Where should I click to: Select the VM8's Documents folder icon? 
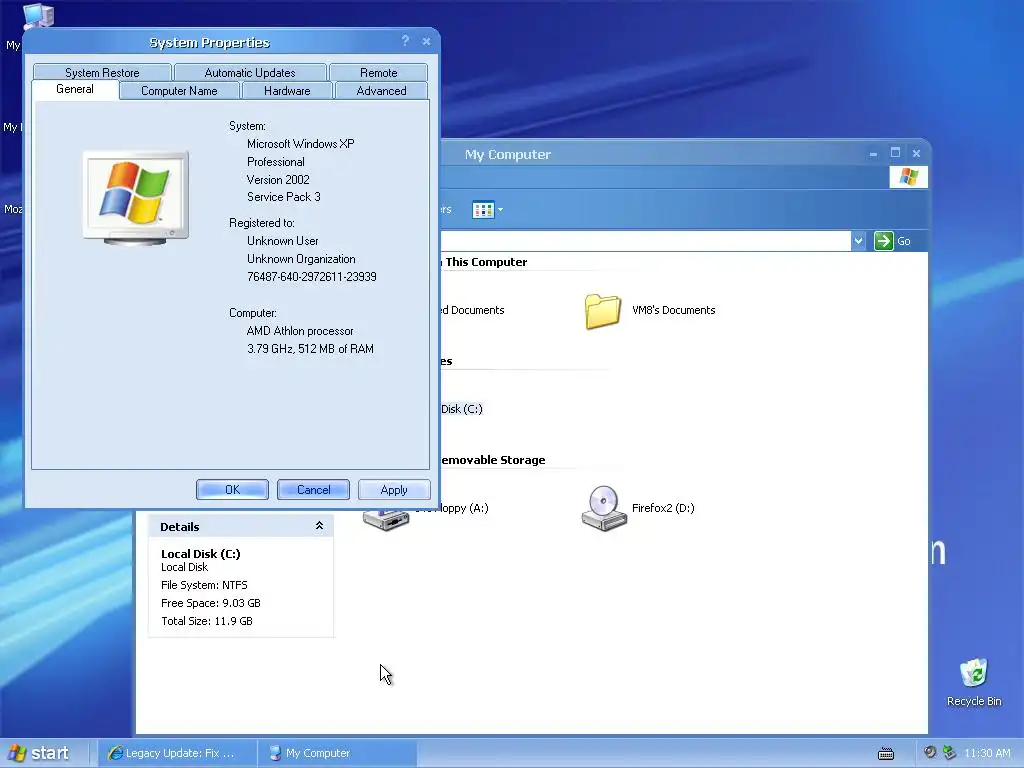coord(602,311)
